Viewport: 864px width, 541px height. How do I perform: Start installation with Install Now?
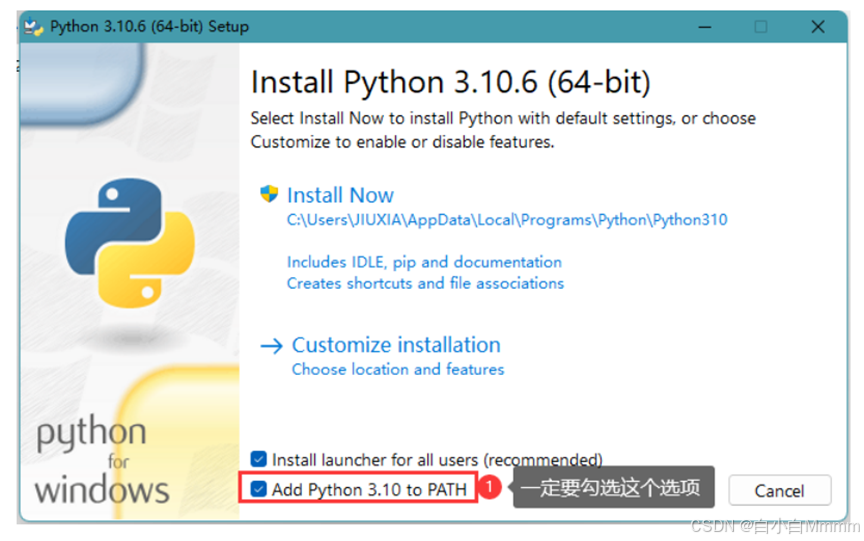click(x=340, y=195)
